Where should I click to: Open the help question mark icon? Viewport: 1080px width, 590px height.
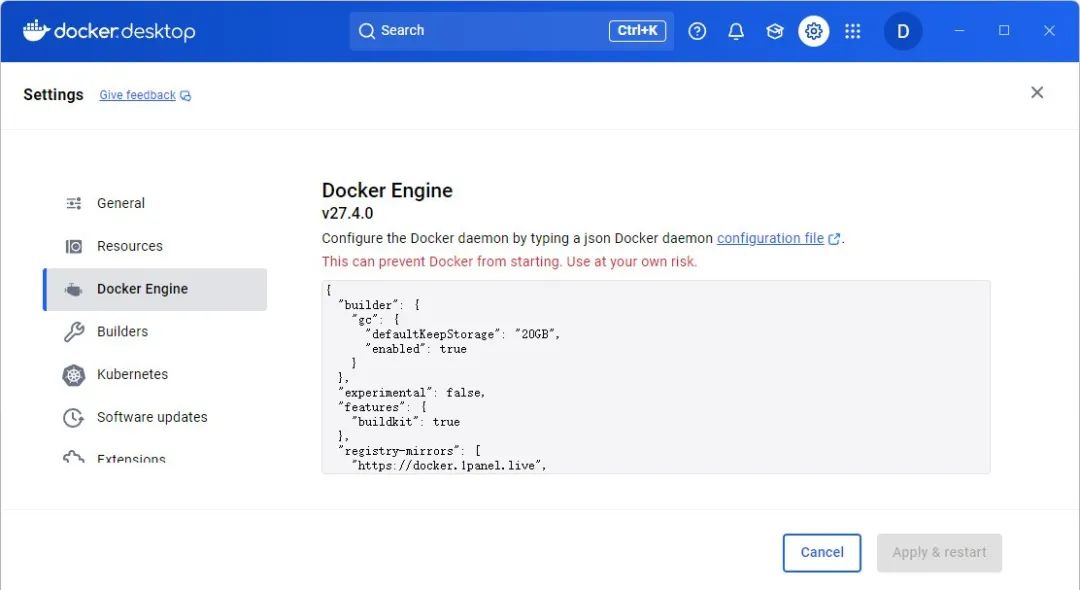click(697, 31)
